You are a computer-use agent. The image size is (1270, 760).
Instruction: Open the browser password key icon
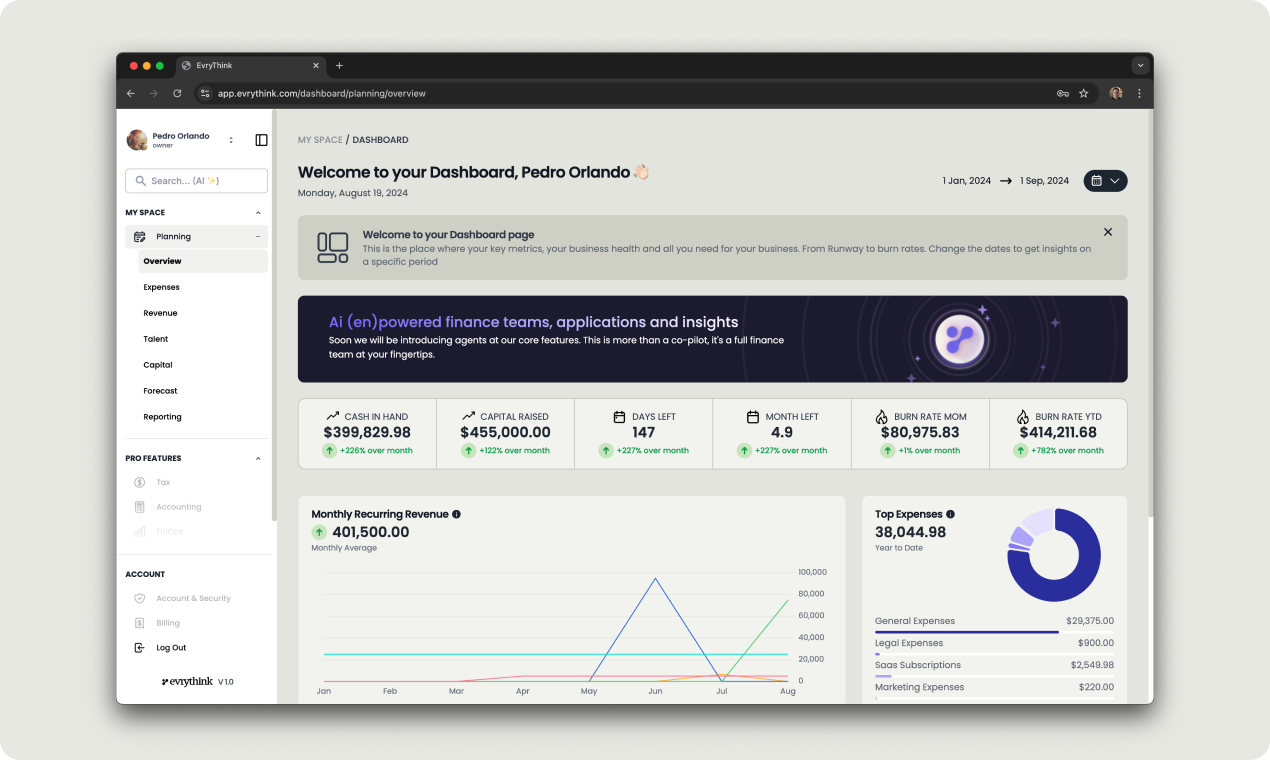tap(1063, 93)
